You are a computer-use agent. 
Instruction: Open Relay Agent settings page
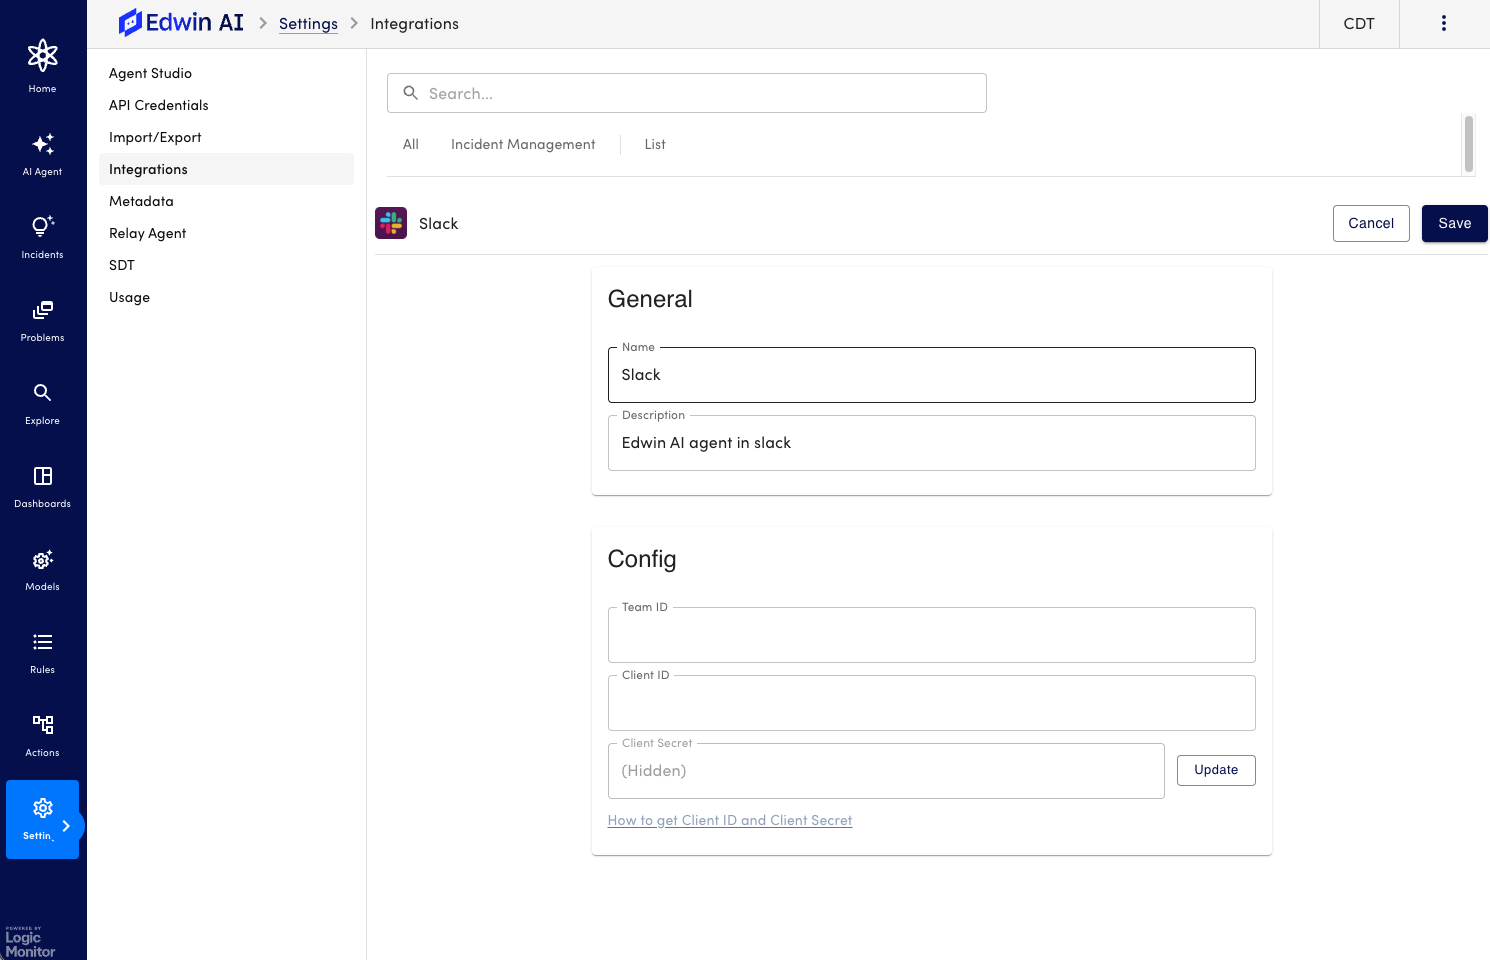(226, 233)
